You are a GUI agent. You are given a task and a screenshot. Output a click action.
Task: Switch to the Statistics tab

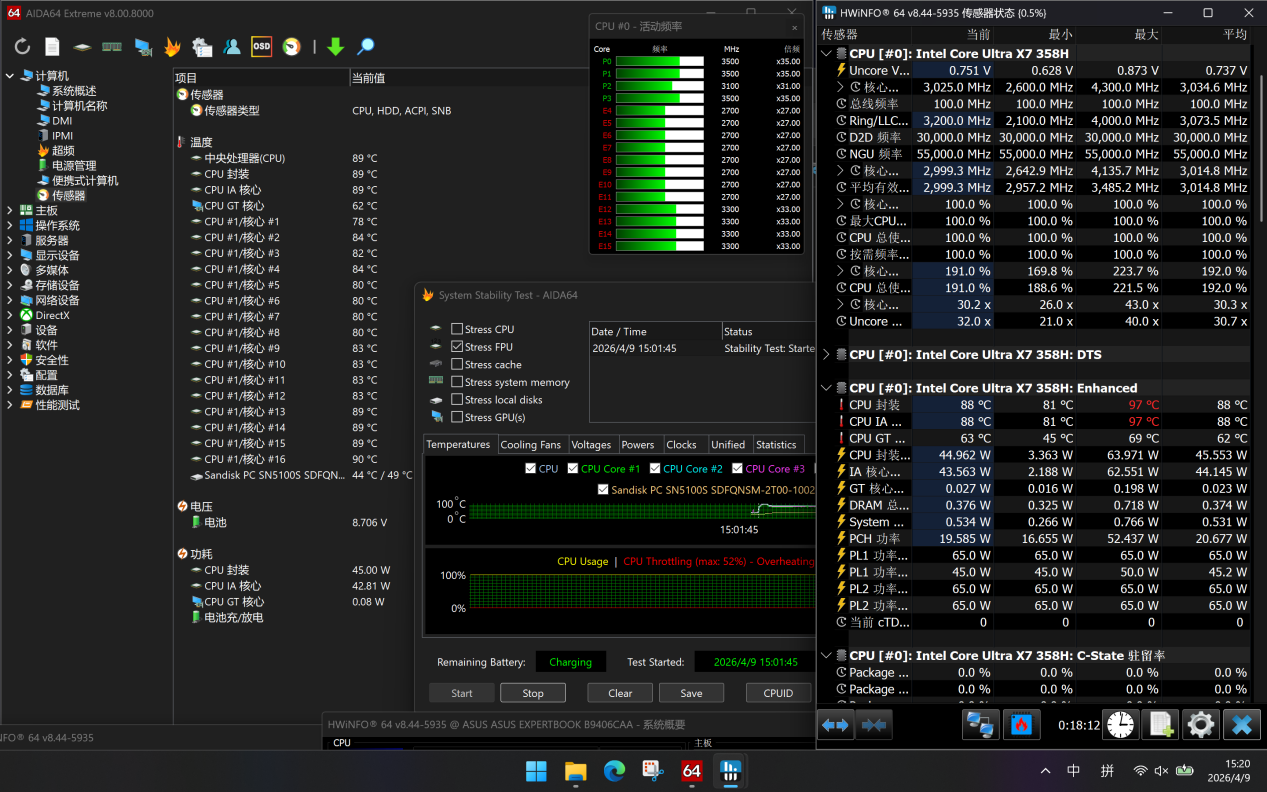776,445
